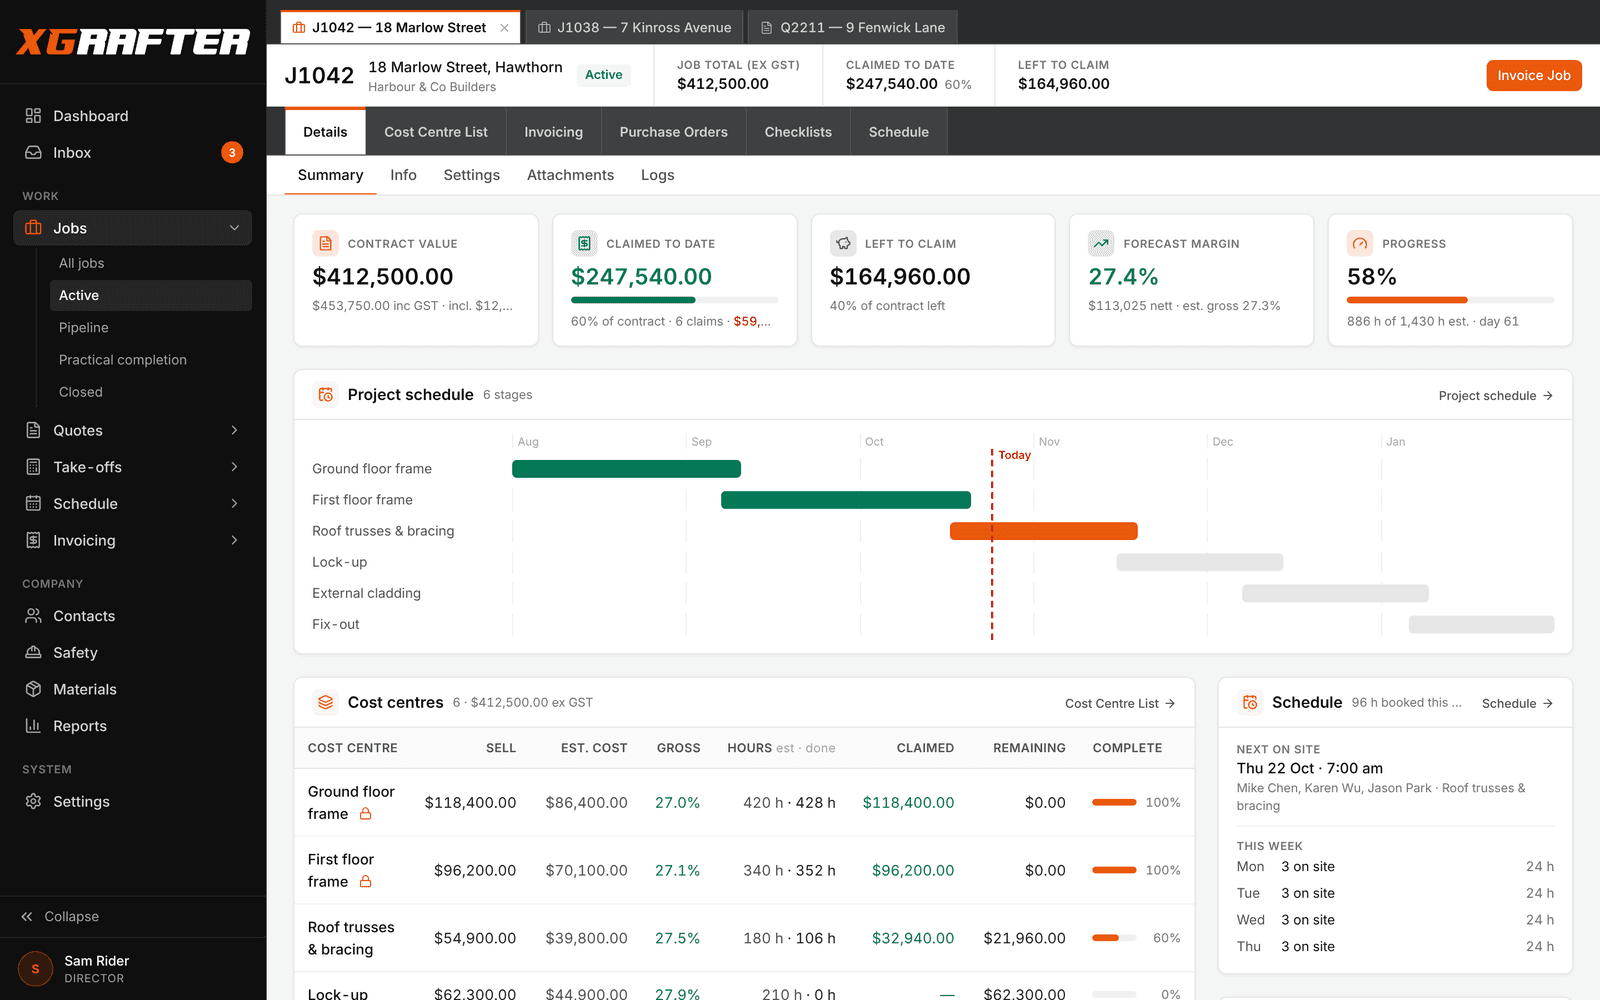Open the Dashboard icon in sidebar

click(33, 116)
